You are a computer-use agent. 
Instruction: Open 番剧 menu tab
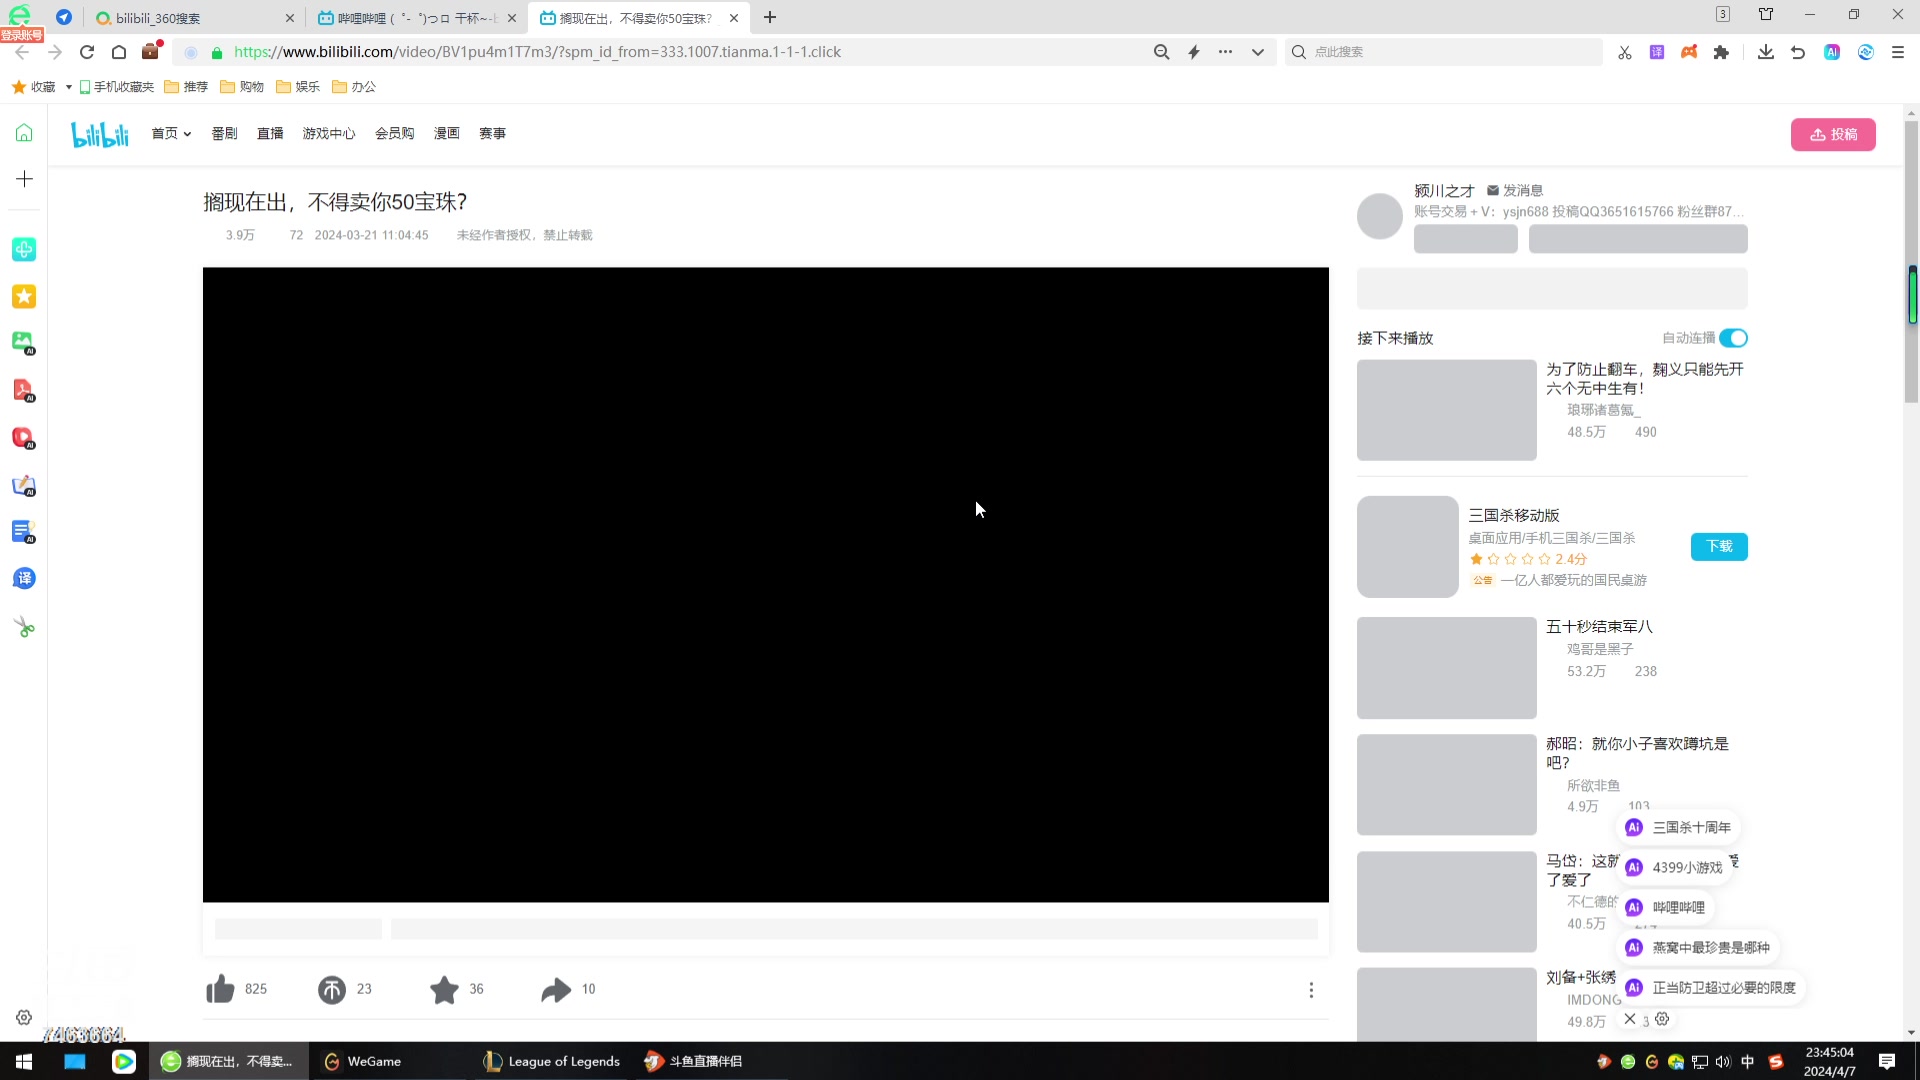(224, 133)
